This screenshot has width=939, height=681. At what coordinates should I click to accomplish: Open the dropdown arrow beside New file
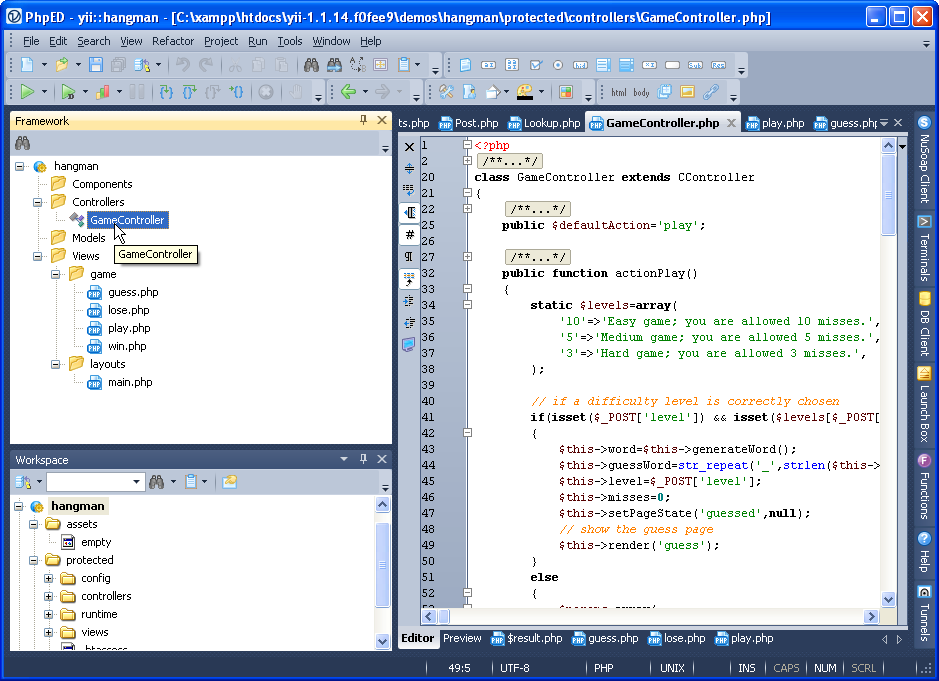(x=44, y=65)
